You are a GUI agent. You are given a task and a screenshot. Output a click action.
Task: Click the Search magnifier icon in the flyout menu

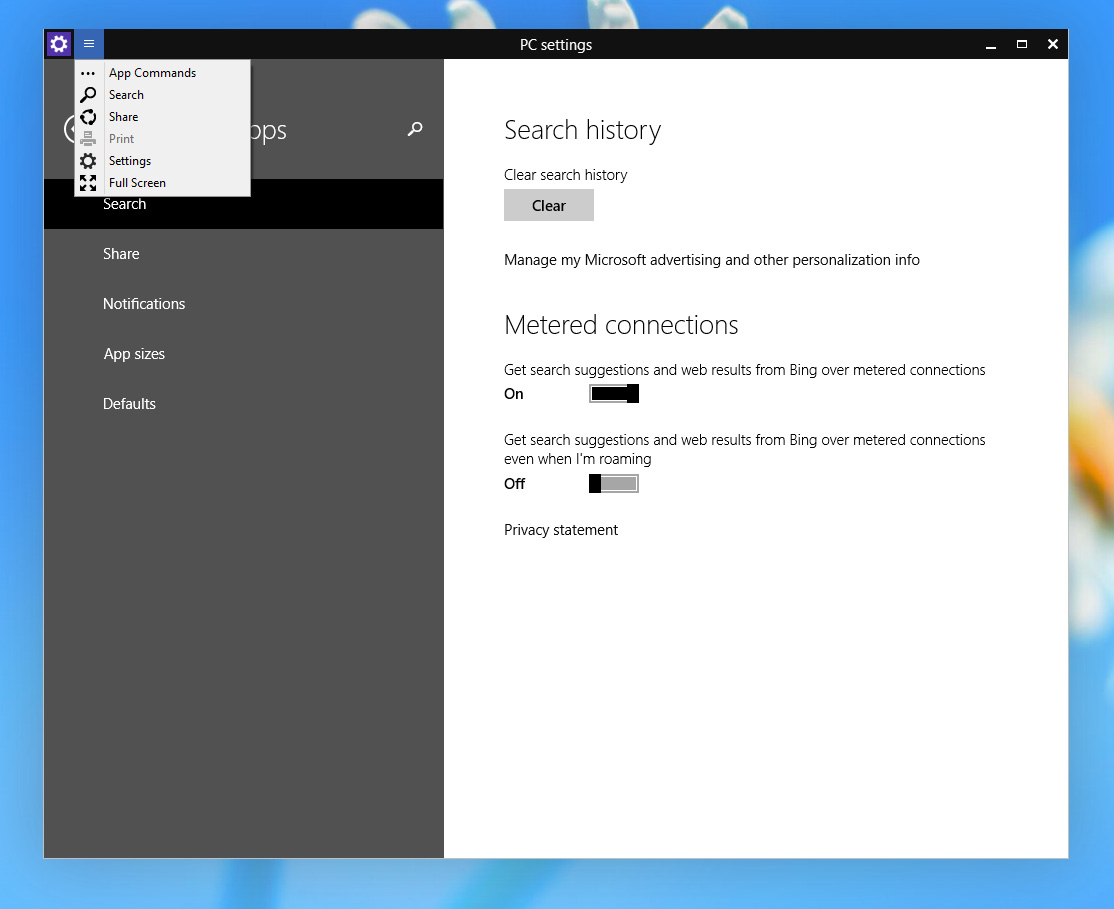[x=89, y=94]
